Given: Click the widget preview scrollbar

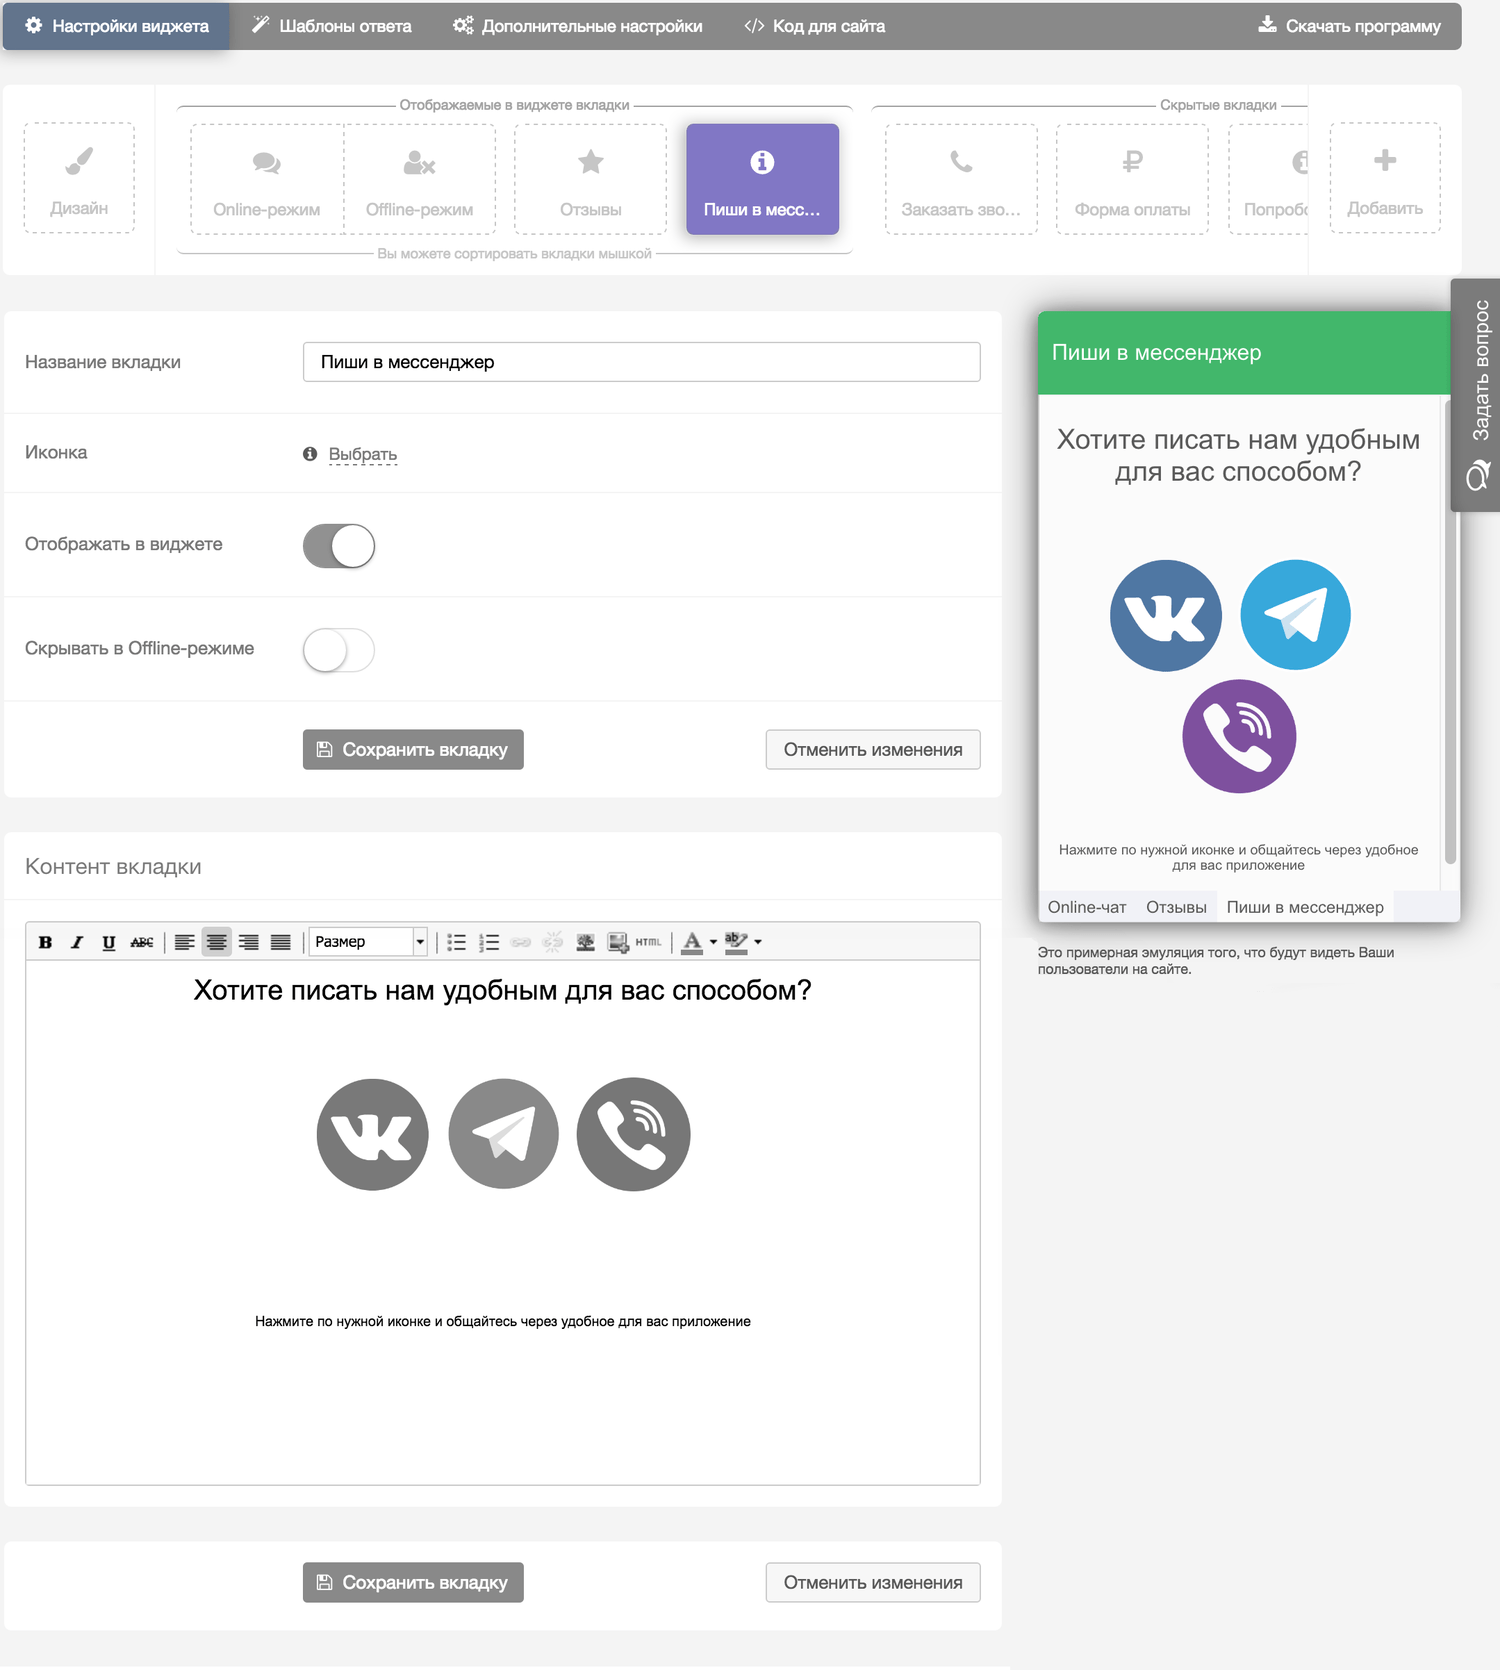Looking at the screenshot, I should tap(1450, 633).
